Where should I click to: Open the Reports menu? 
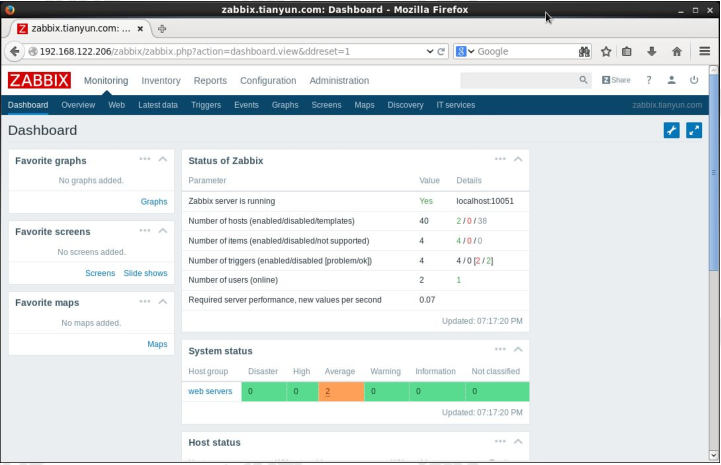tap(210, 80)
